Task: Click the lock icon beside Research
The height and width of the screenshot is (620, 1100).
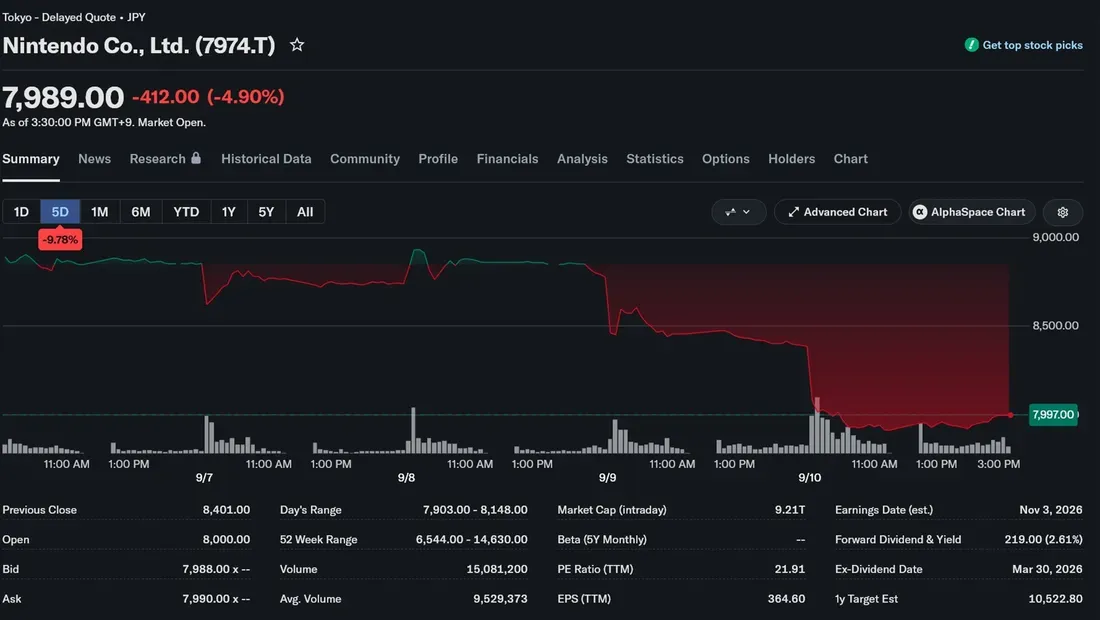Action: [x=196, y=158]
